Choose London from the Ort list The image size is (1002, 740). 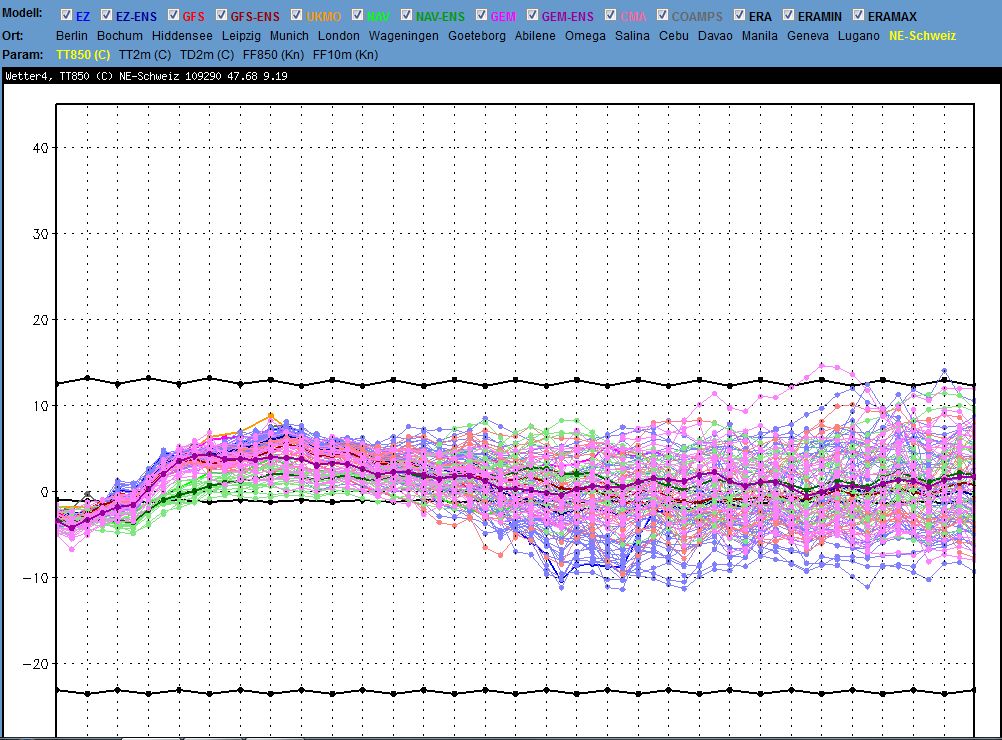[338, 35]
